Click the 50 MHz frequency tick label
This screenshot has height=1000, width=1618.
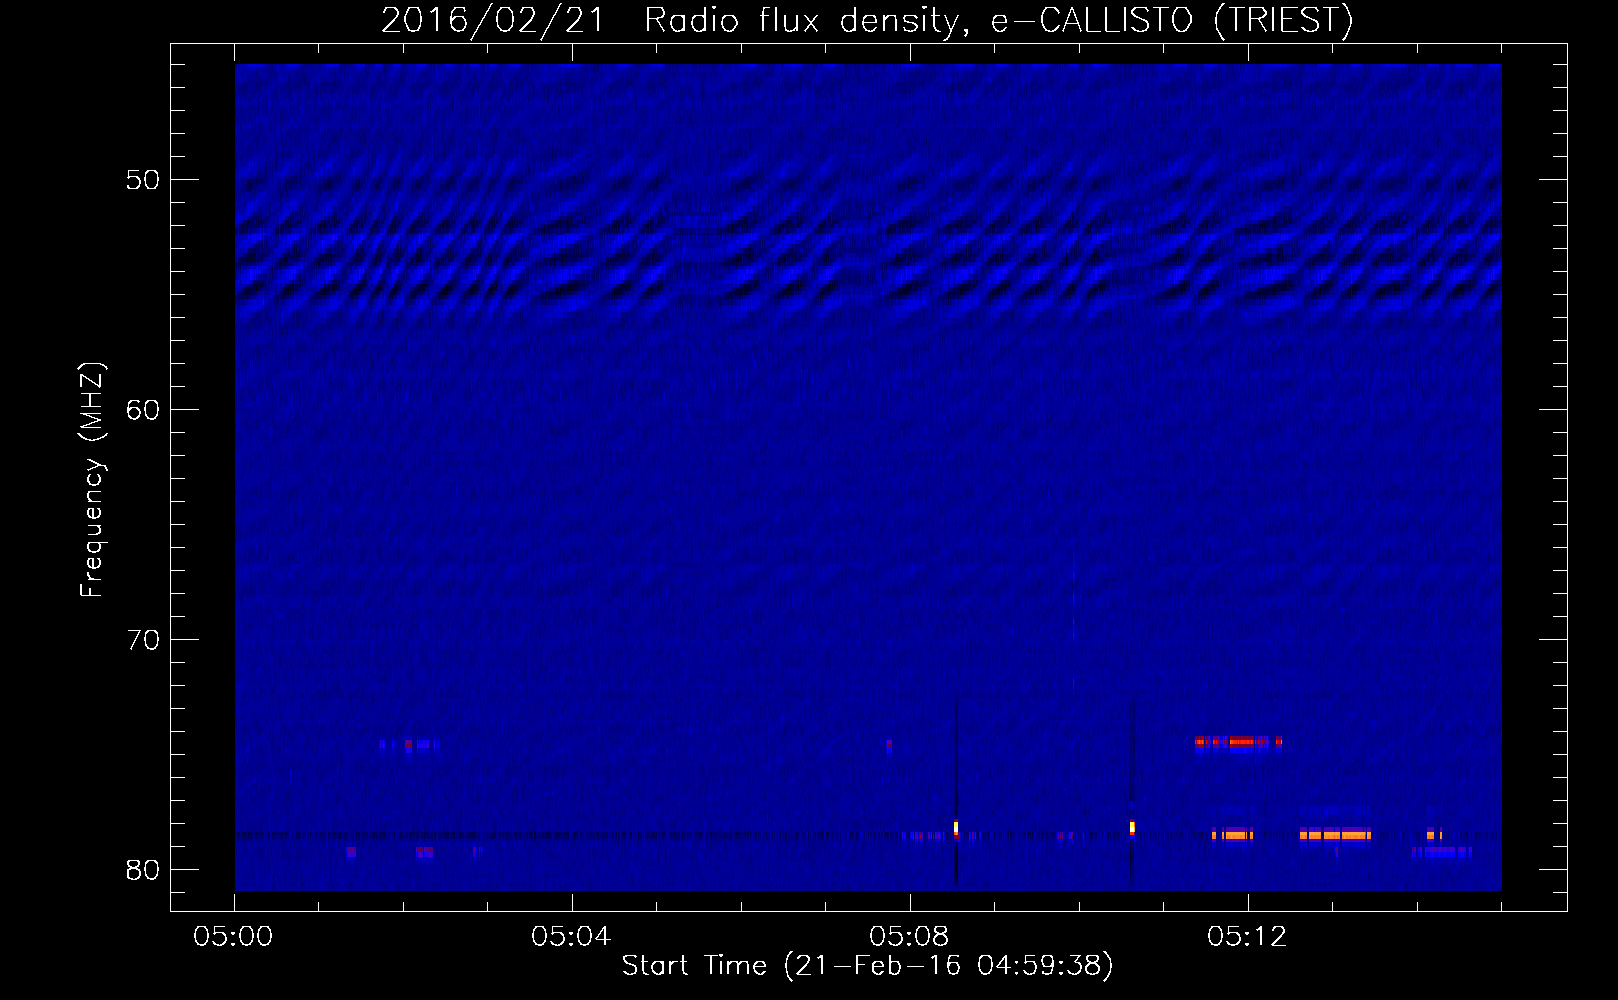coord(142,180)
